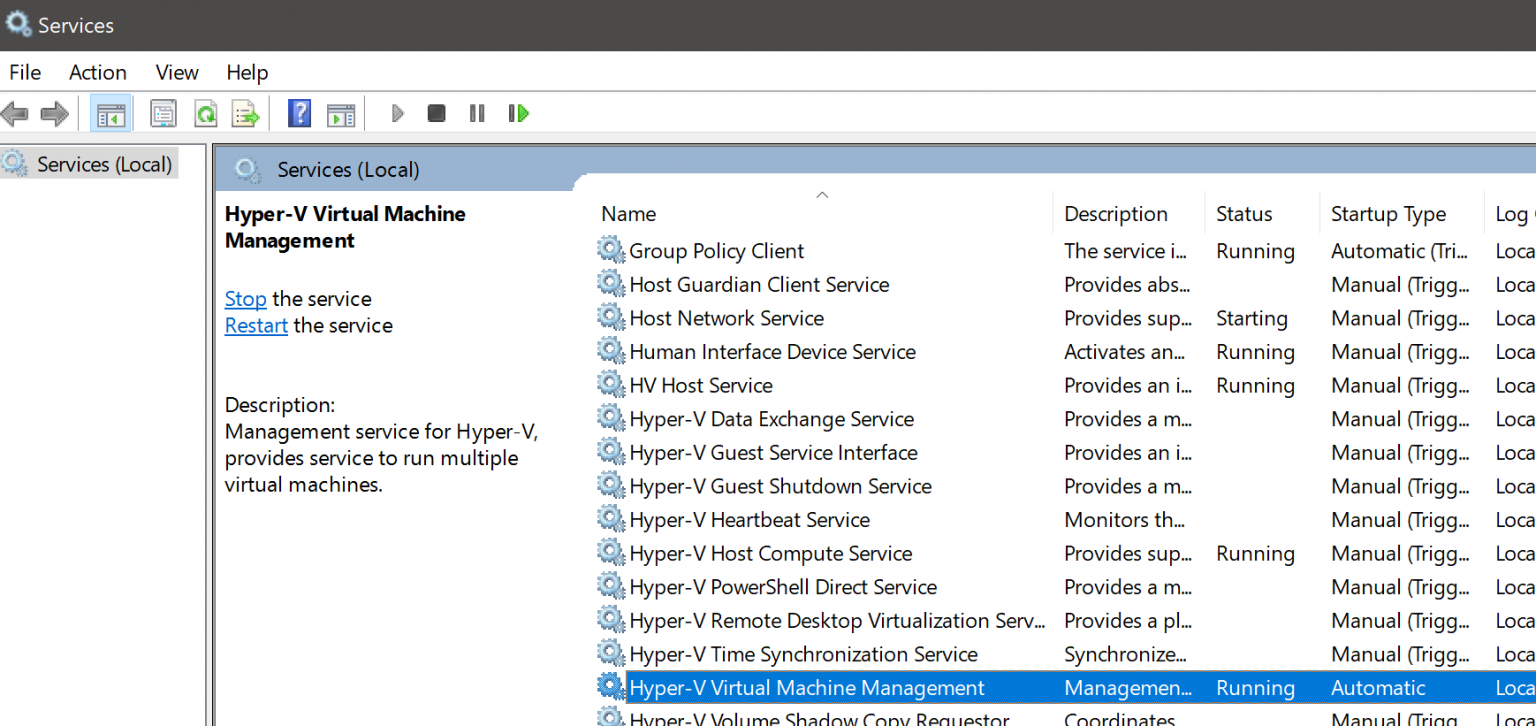Toggle the action pane with the last toolbar icon
Screen dimensions: 1536x726
coord(341,113)
